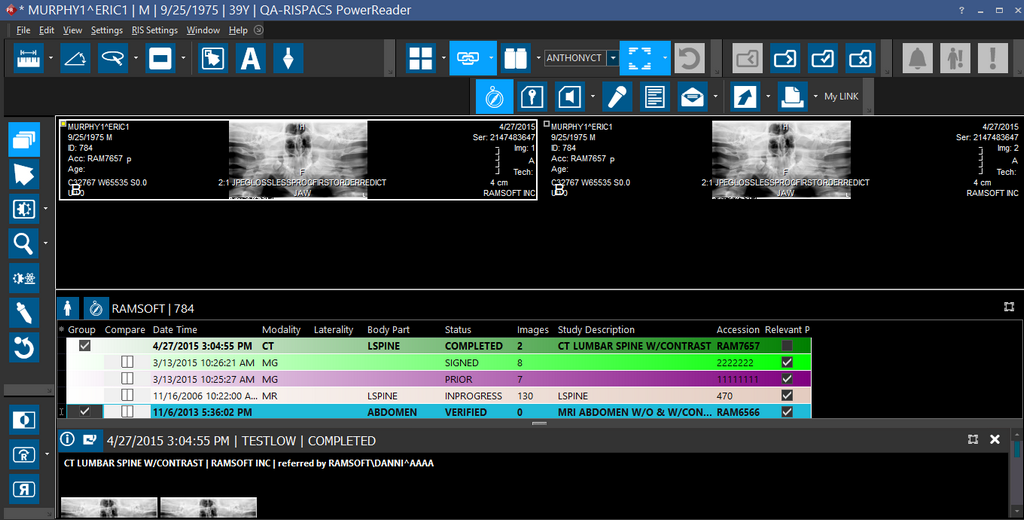Click the binoculars search icon

pos(516,59)
